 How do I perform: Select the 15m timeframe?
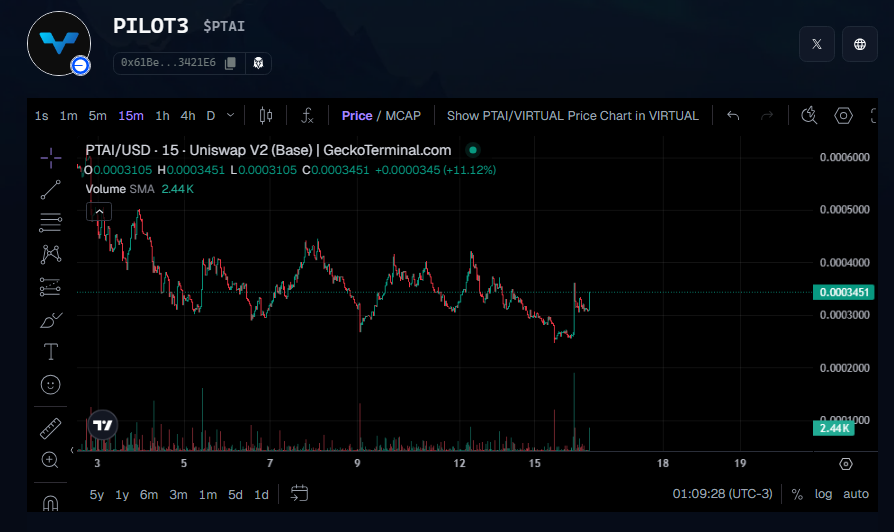[x=131, y=116]
